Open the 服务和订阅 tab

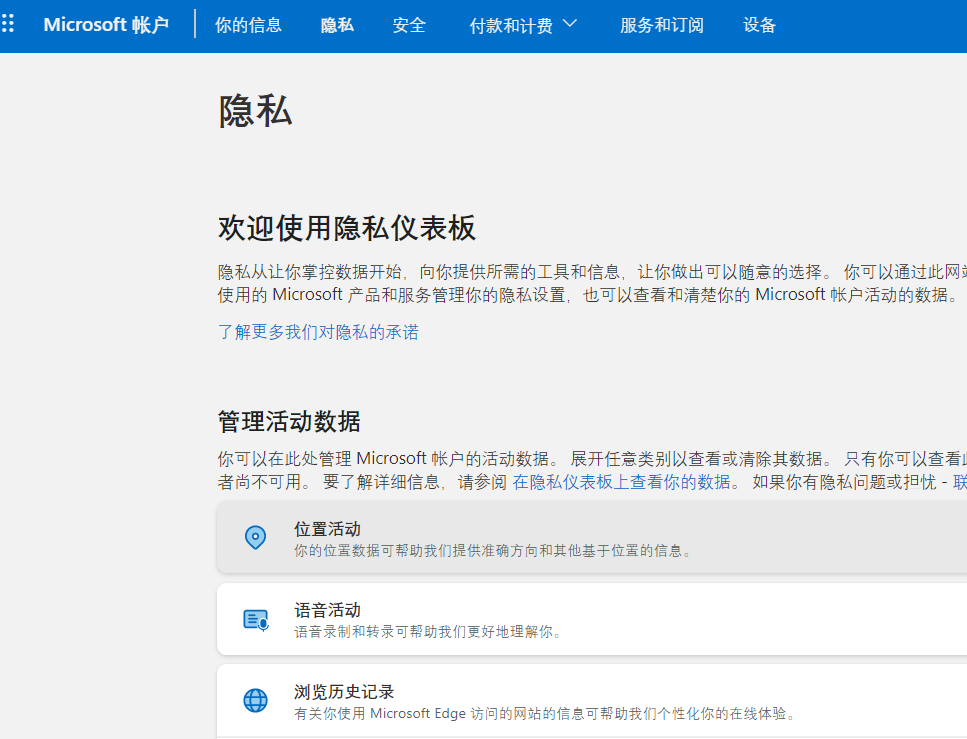661,26
